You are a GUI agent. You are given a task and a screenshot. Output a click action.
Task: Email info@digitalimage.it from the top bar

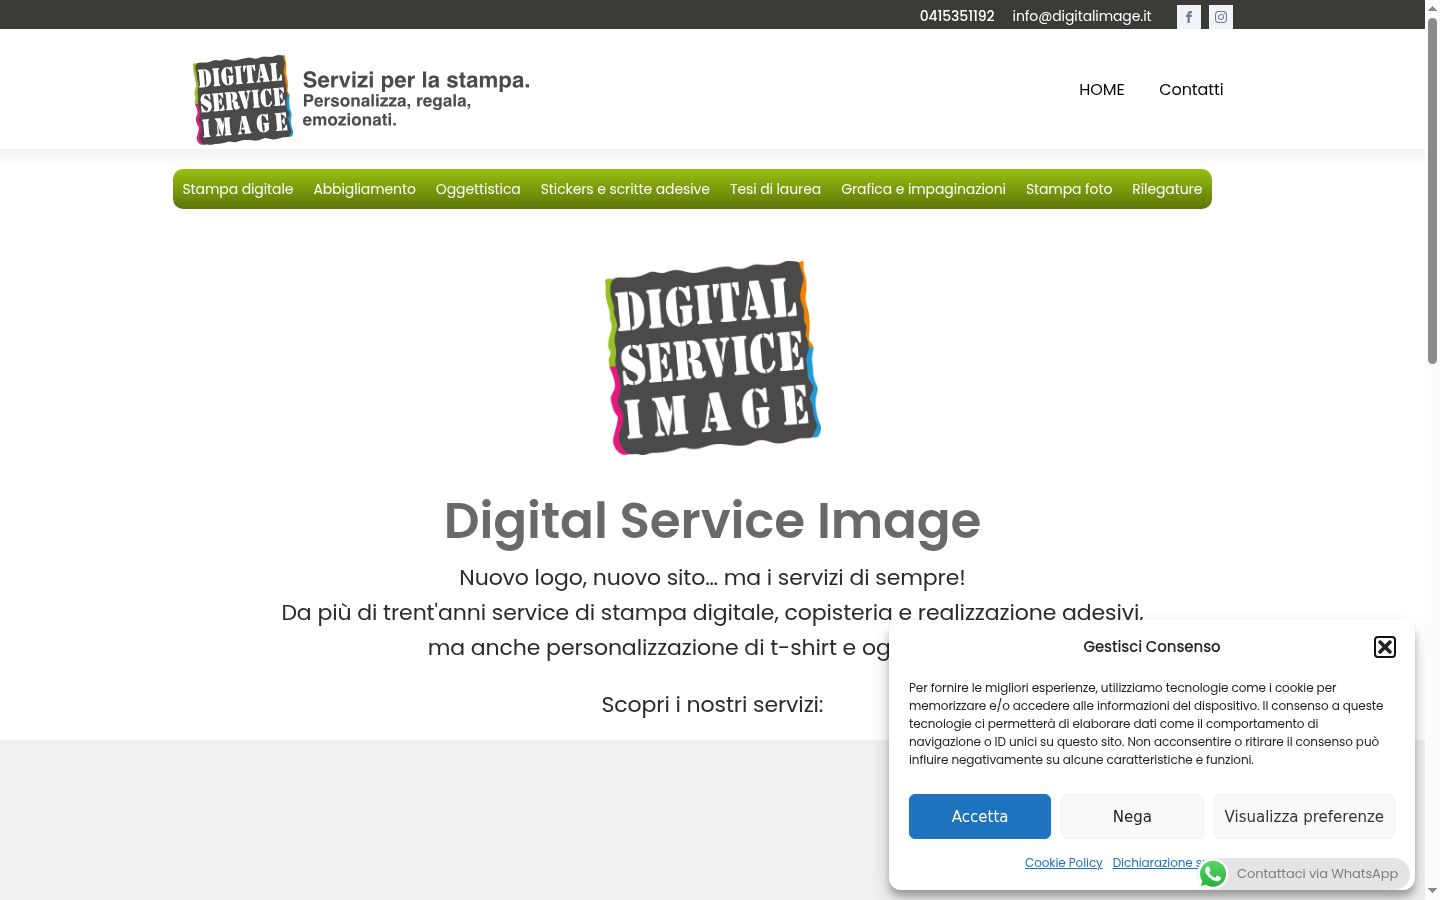coord(1081,16)
